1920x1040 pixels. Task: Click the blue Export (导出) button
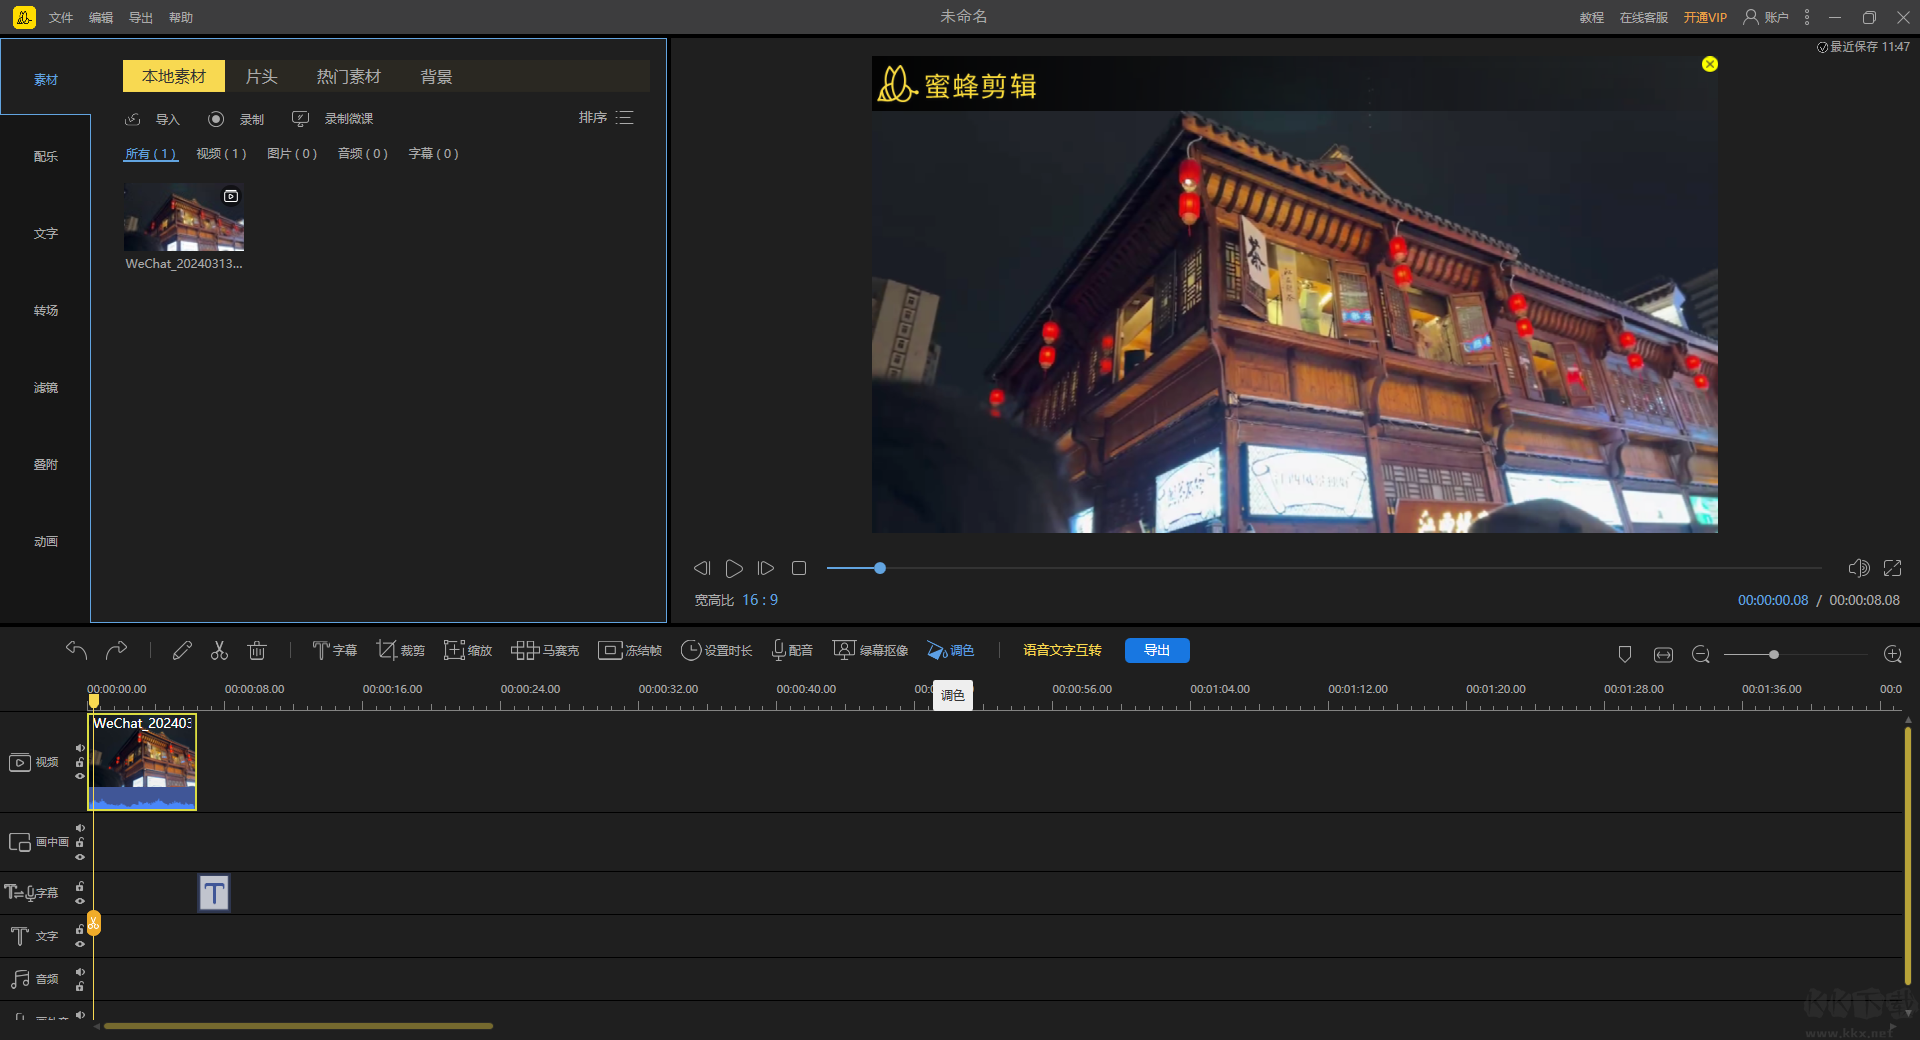1156,651
